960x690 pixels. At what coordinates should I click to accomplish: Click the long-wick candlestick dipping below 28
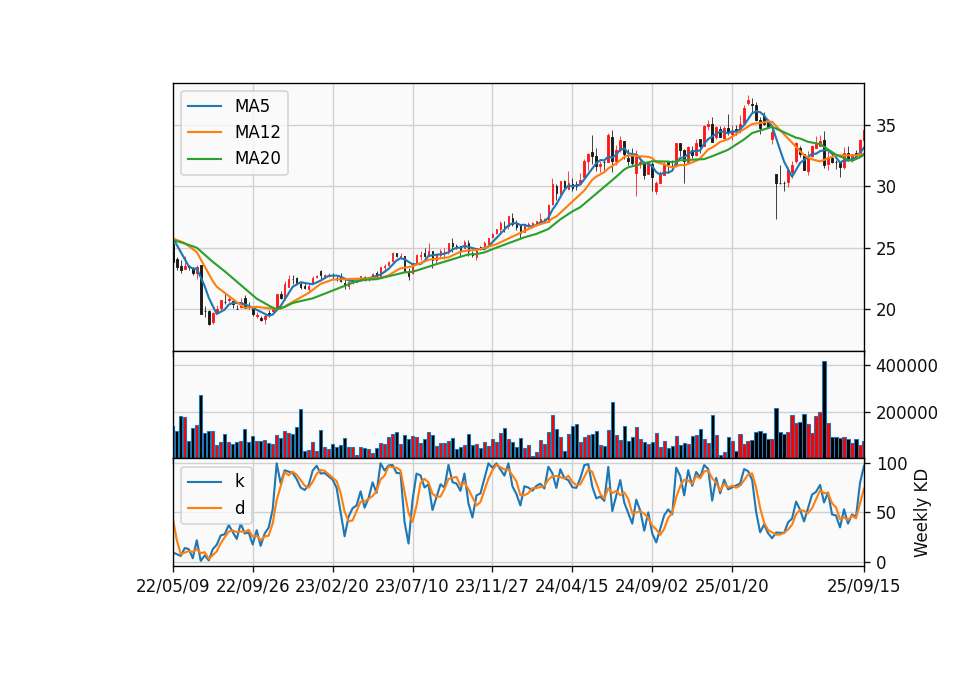tap(776, 196)
